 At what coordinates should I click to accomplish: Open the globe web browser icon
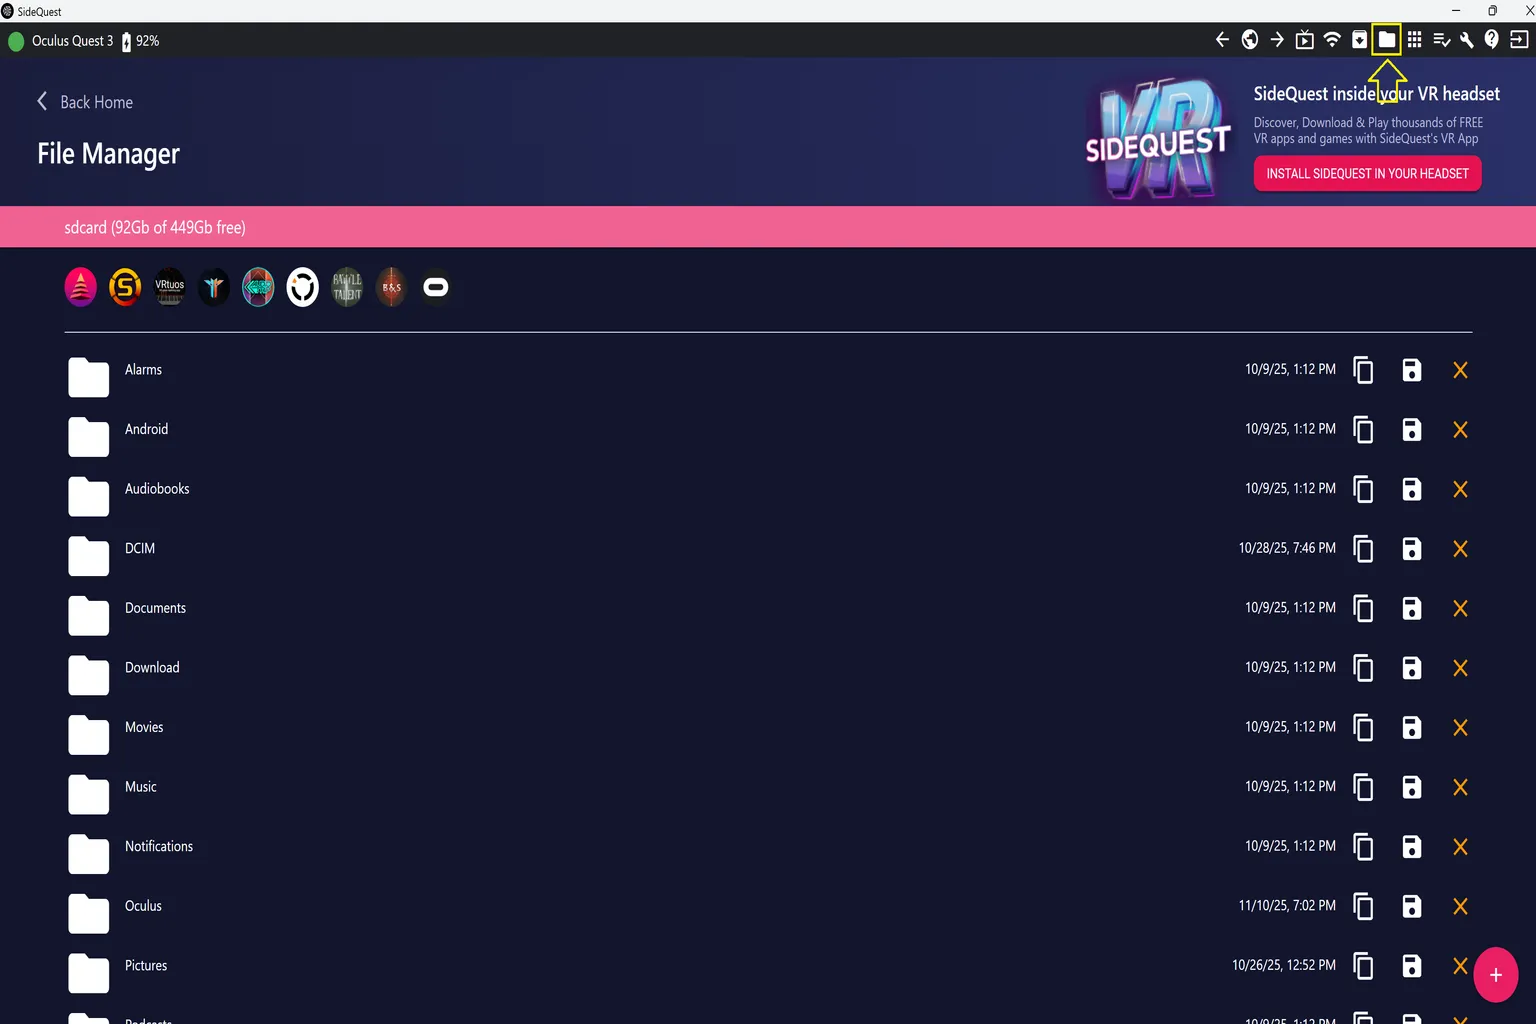point(1250,40)
